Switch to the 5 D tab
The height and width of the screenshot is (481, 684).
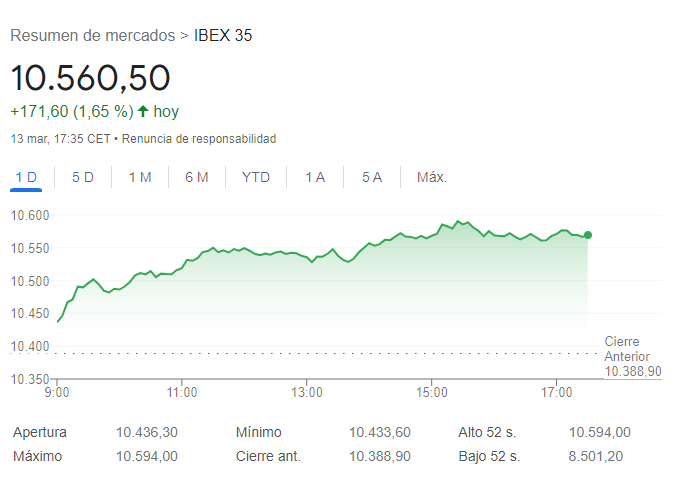point(83,178)
